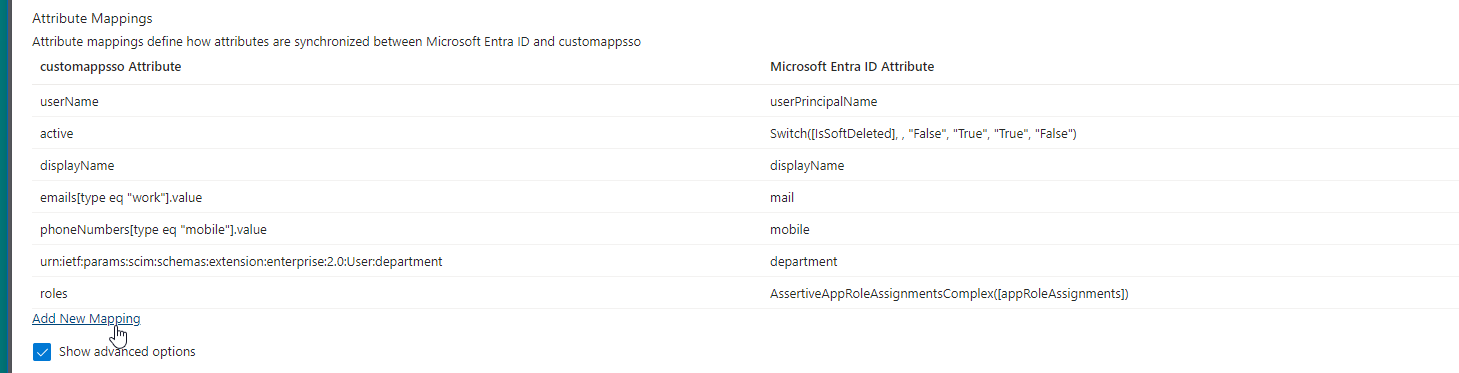Open the emails work value mapping
Screen dimensions: 1459x373
[121, 198]
